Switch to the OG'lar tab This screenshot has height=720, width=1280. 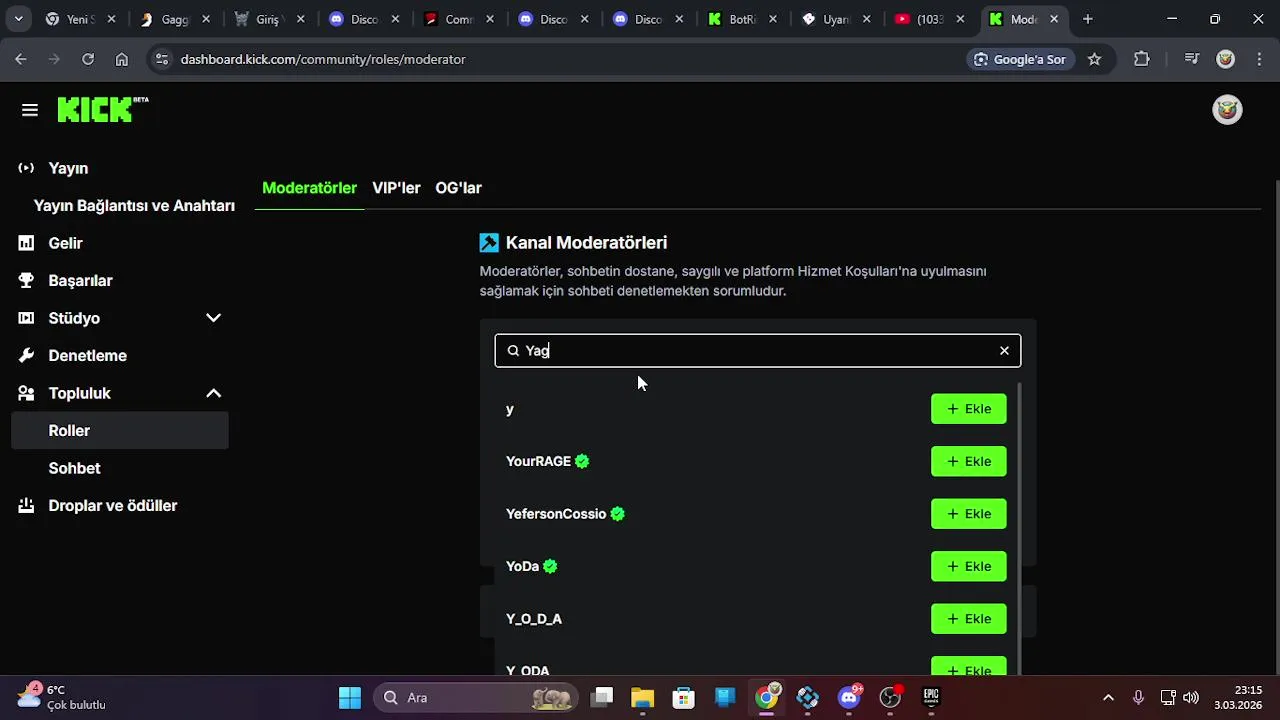458,188
